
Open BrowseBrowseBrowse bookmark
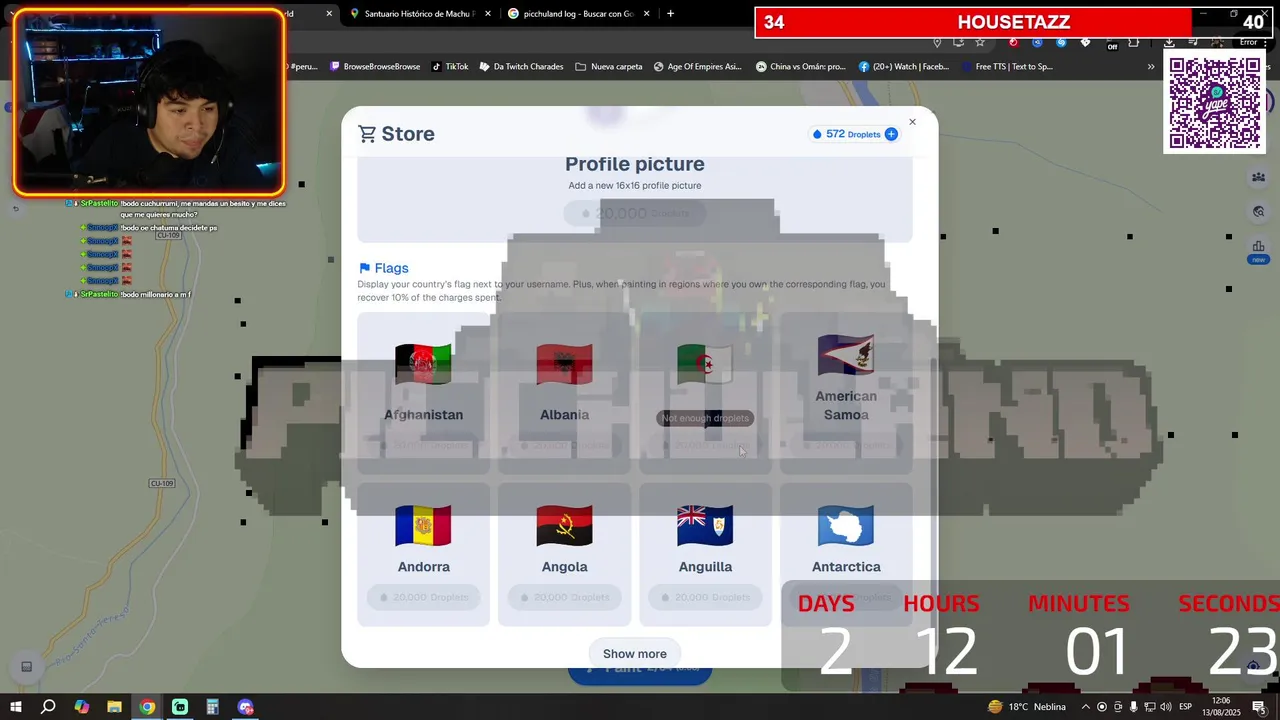pos(374,67)
